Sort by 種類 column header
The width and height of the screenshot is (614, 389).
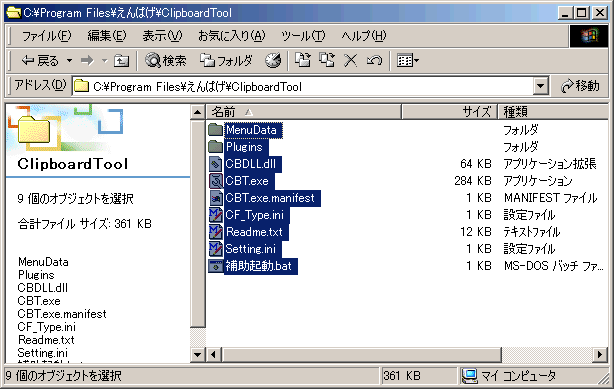point(552,112)
